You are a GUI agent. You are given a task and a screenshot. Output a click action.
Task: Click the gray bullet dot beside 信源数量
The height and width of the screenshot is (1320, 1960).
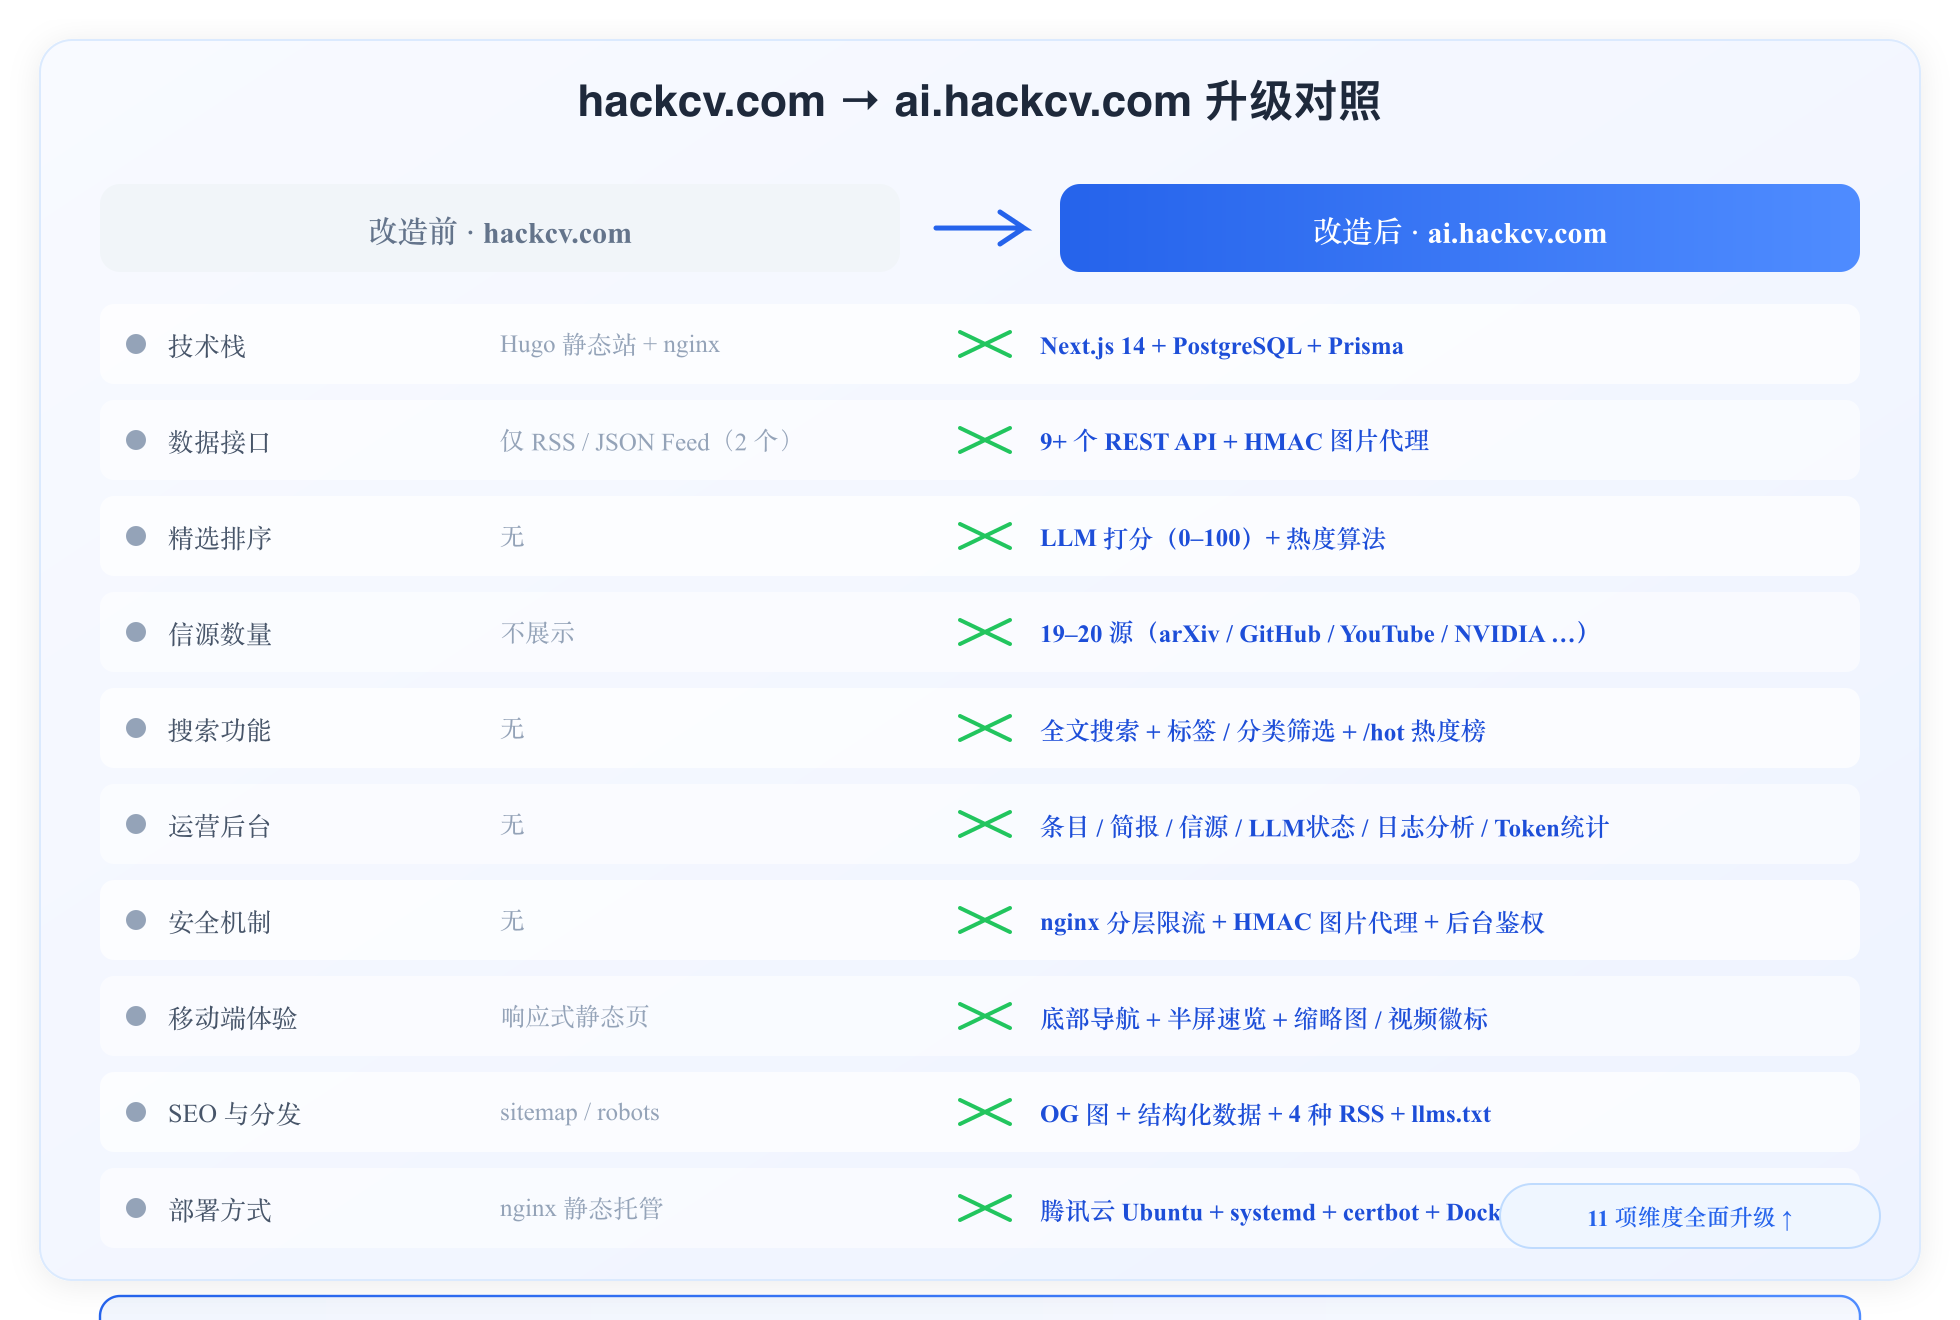tap(136, 632)
